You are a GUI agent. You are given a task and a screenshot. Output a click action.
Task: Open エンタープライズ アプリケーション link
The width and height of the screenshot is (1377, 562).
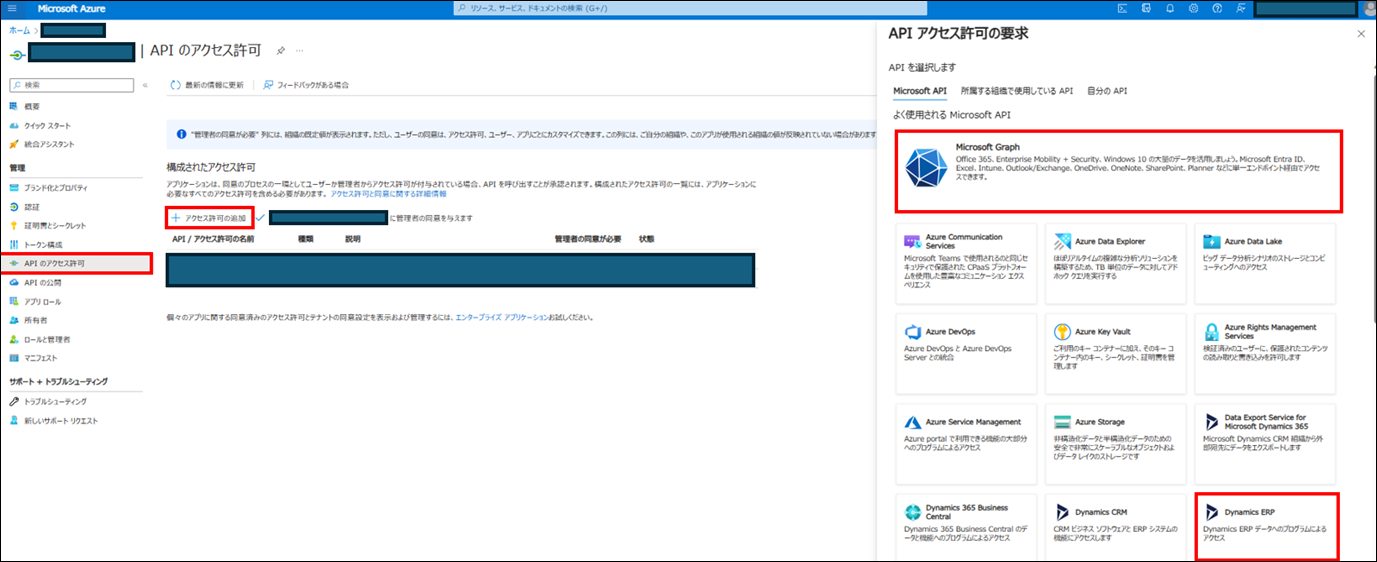pyautogui.click(x=501, y=317)
